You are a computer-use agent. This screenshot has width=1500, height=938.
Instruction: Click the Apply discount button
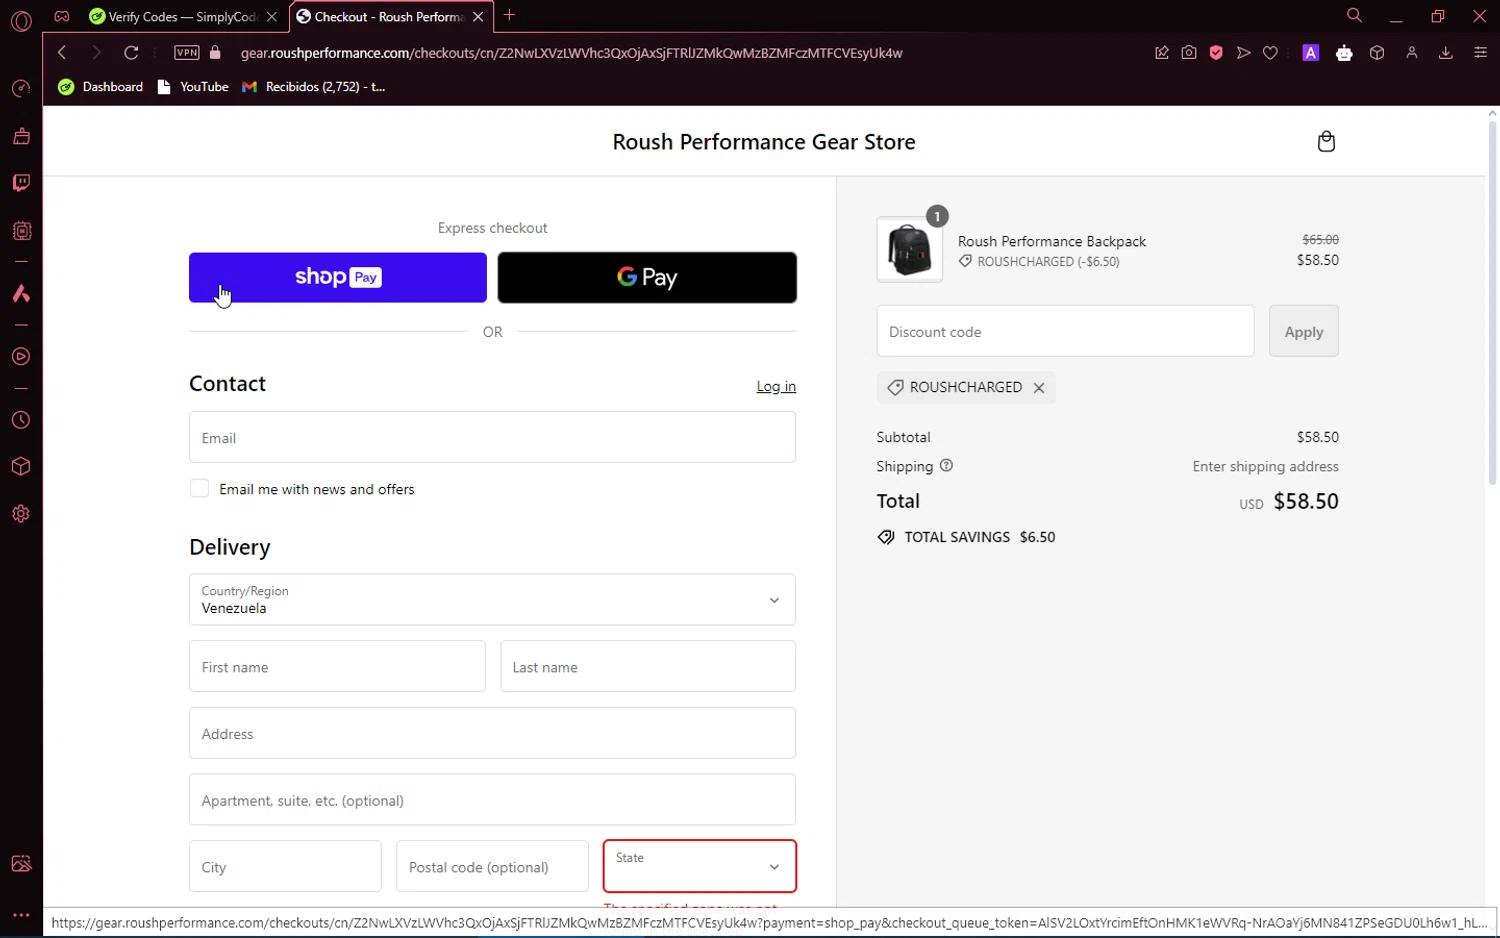1304,331
